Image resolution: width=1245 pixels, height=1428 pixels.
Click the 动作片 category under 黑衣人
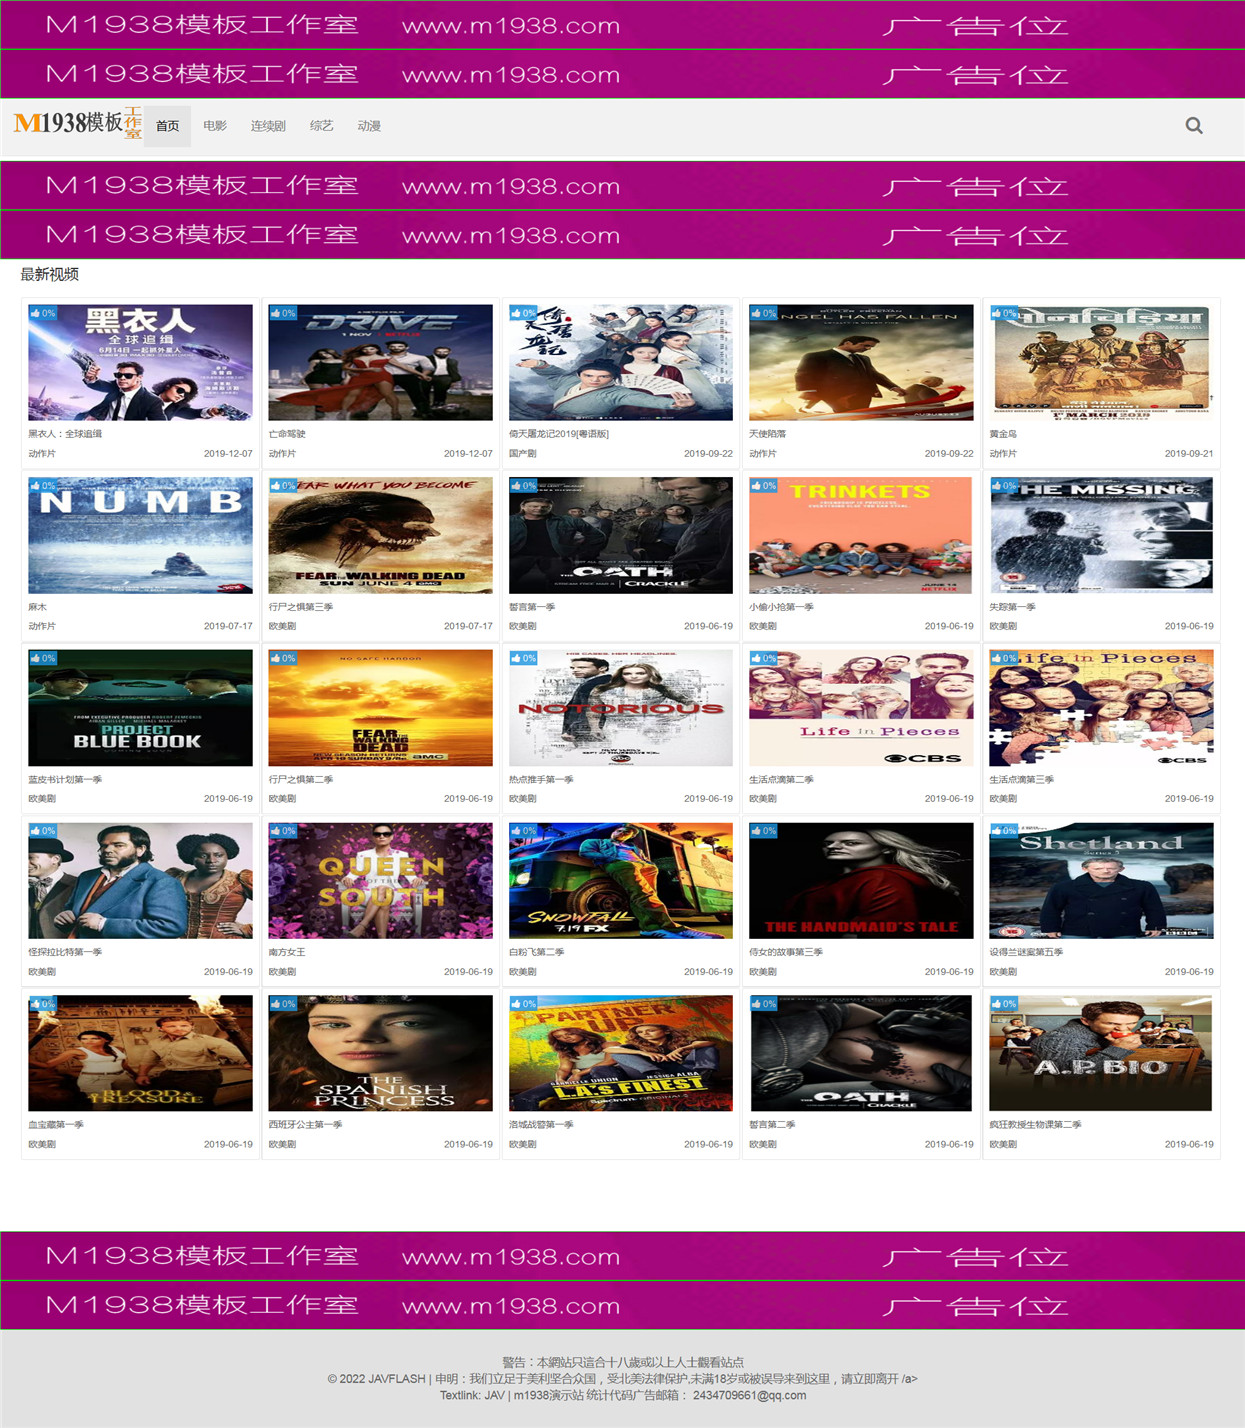pos(42,454)
